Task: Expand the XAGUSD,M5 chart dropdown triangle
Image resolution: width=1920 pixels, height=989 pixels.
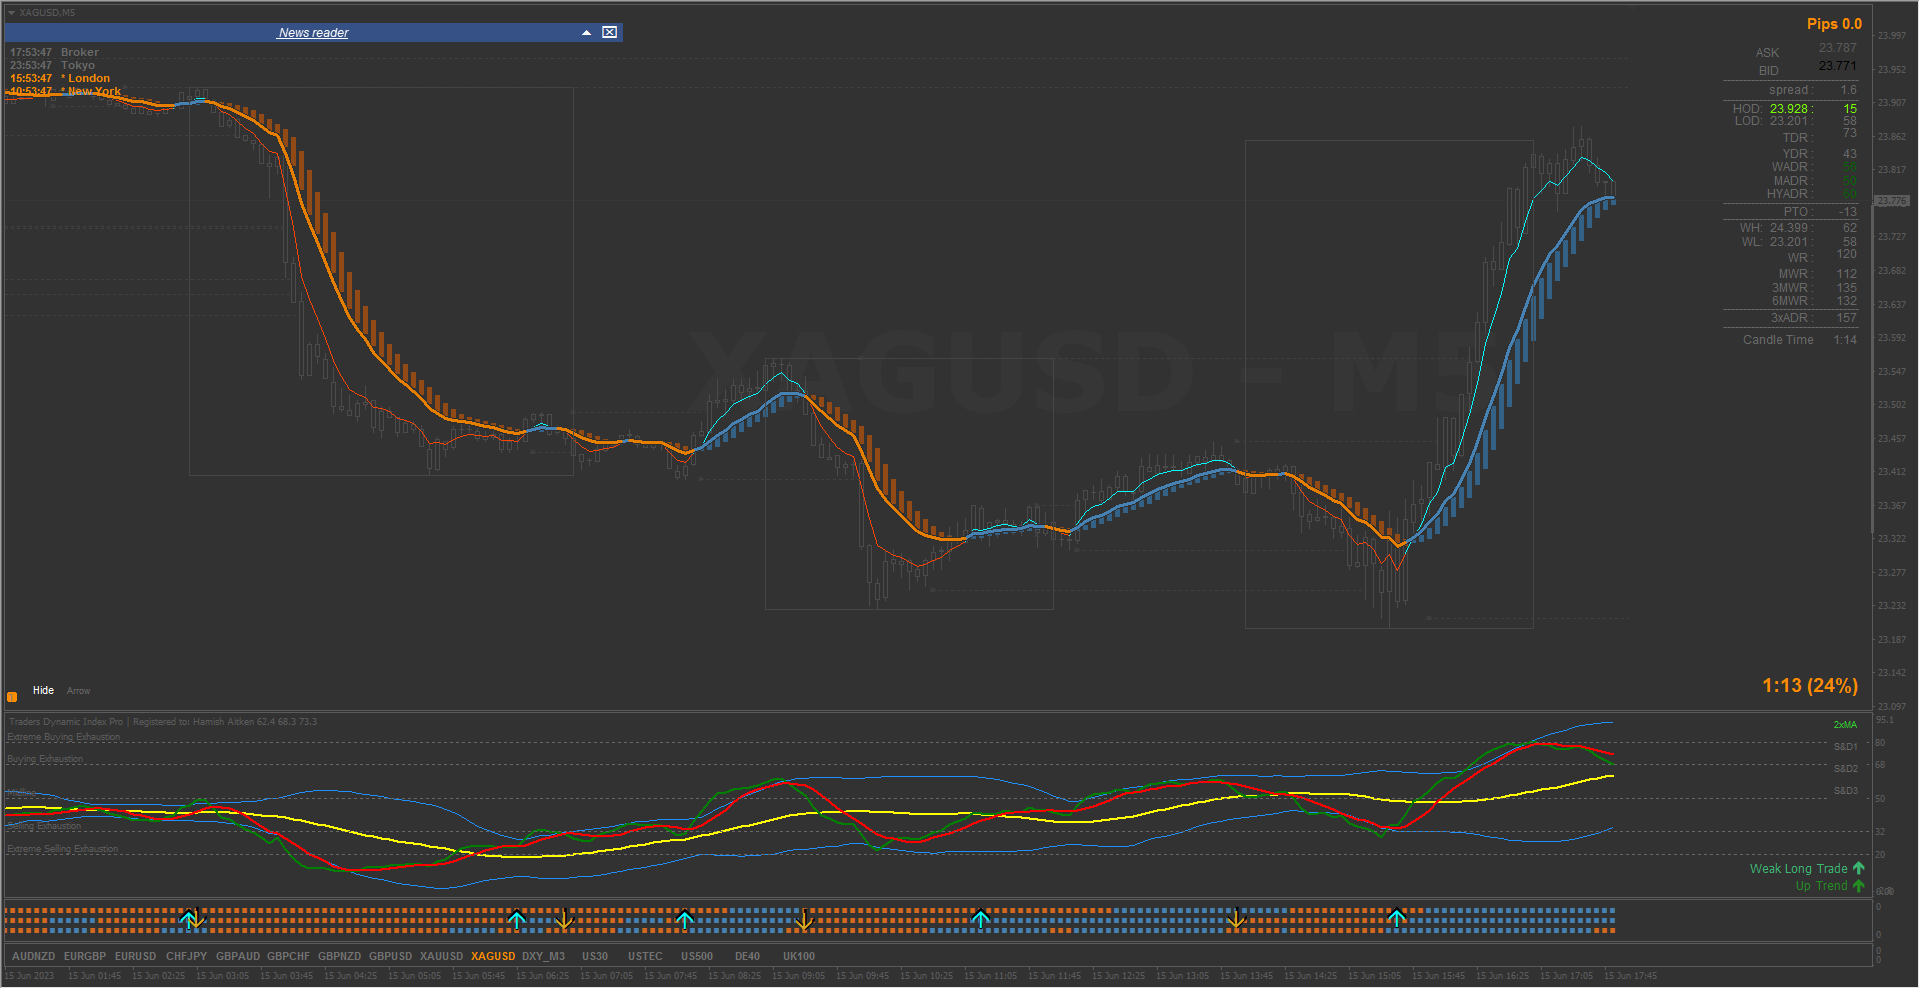Action: 11,13
